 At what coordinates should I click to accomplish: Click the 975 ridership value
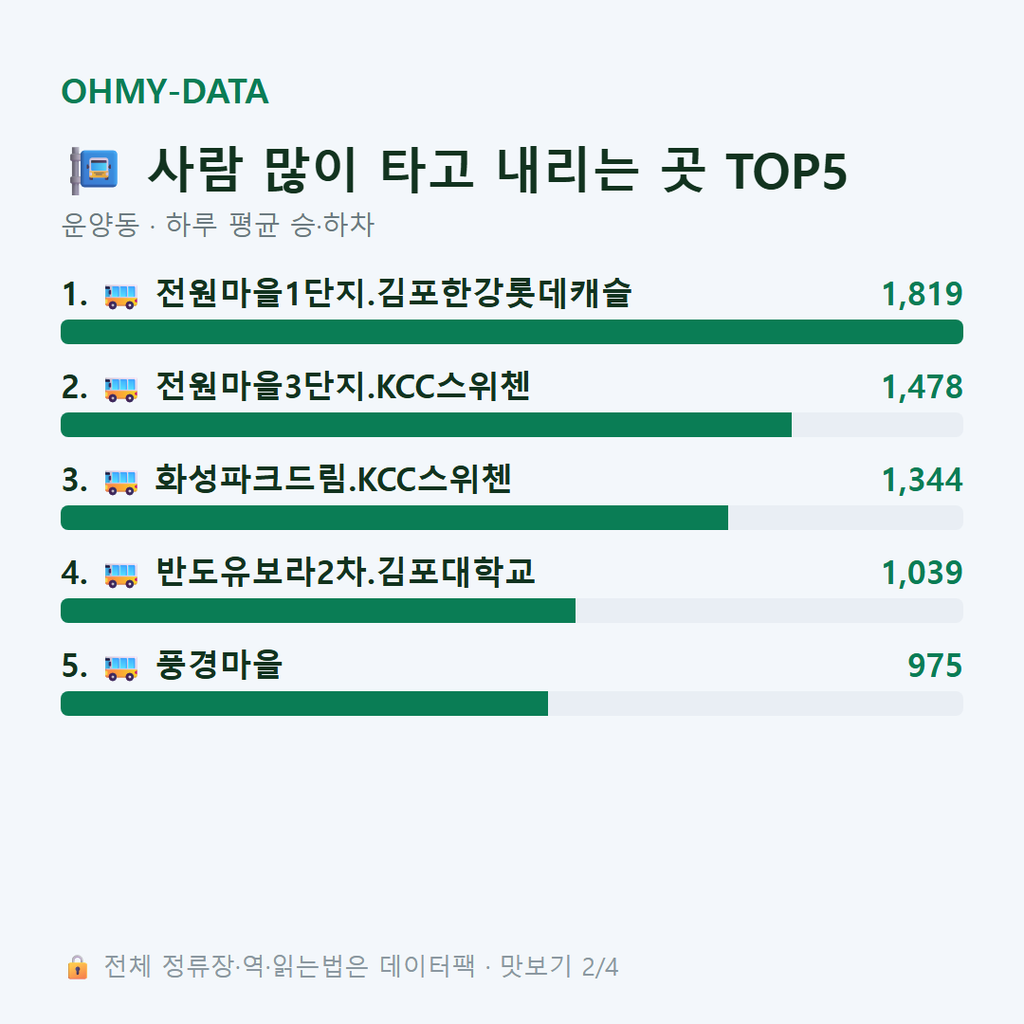[935, 665]
